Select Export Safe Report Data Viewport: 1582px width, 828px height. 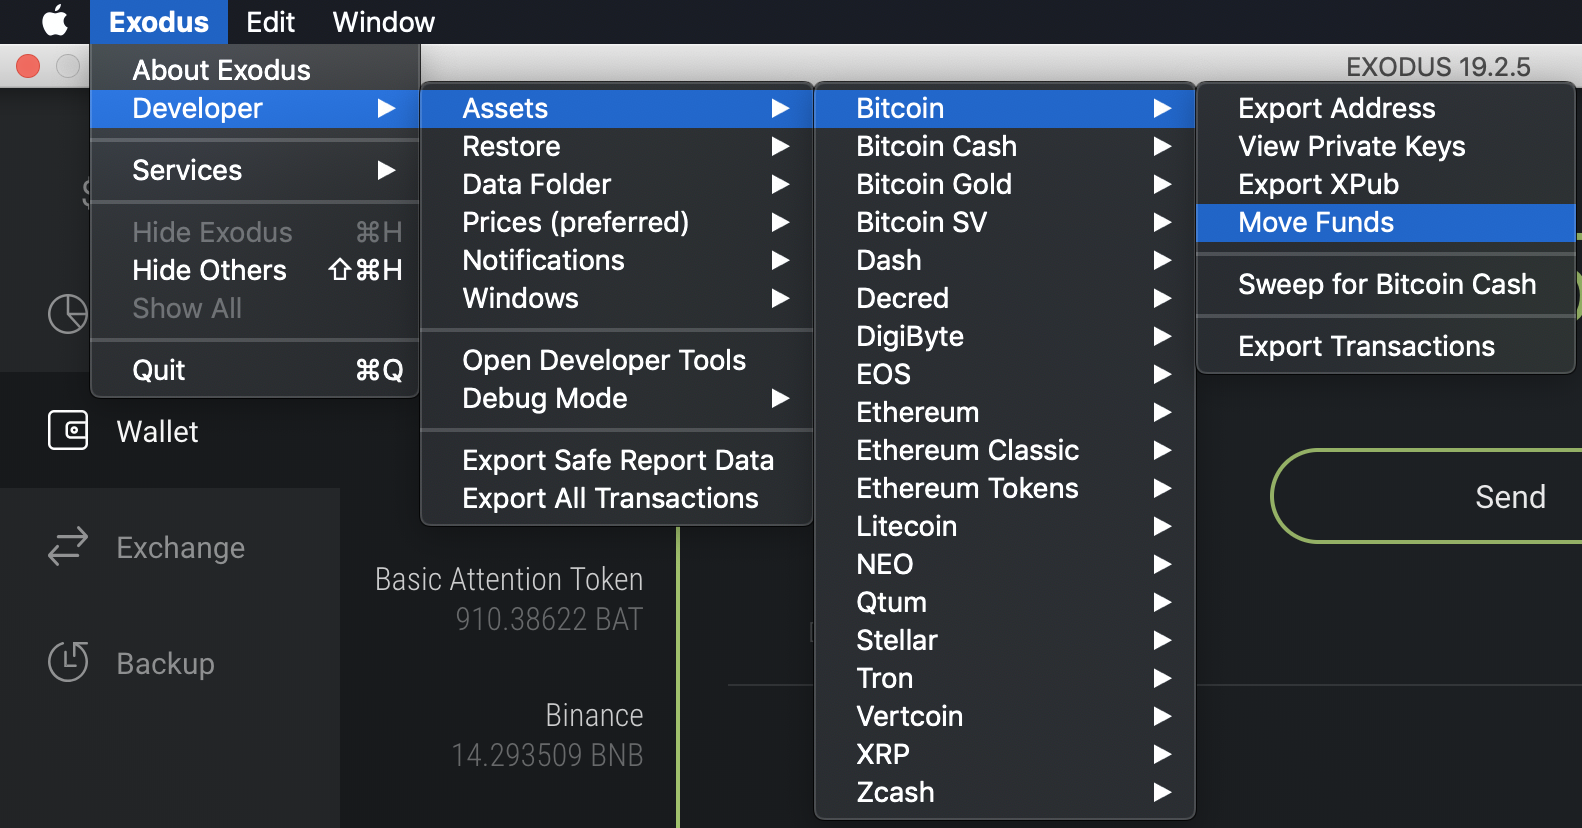point(617,460)
